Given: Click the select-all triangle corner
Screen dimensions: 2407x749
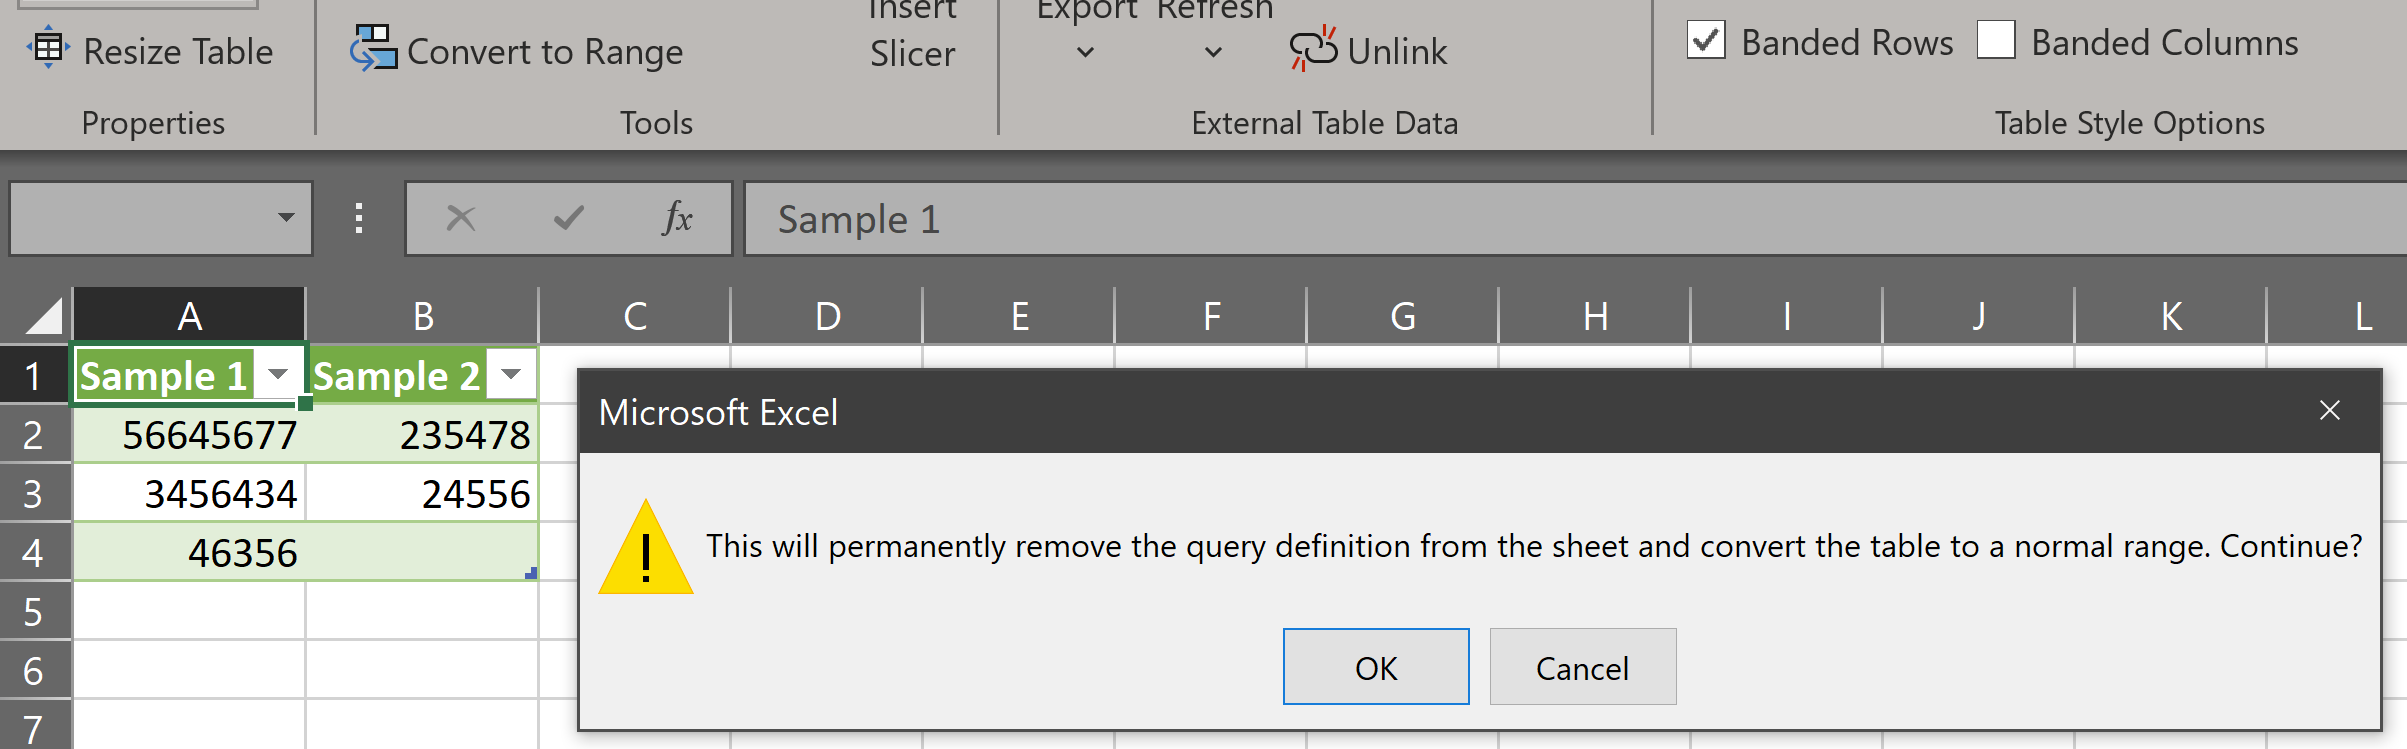Looking at the screenshot, I should tap(43, 315).
